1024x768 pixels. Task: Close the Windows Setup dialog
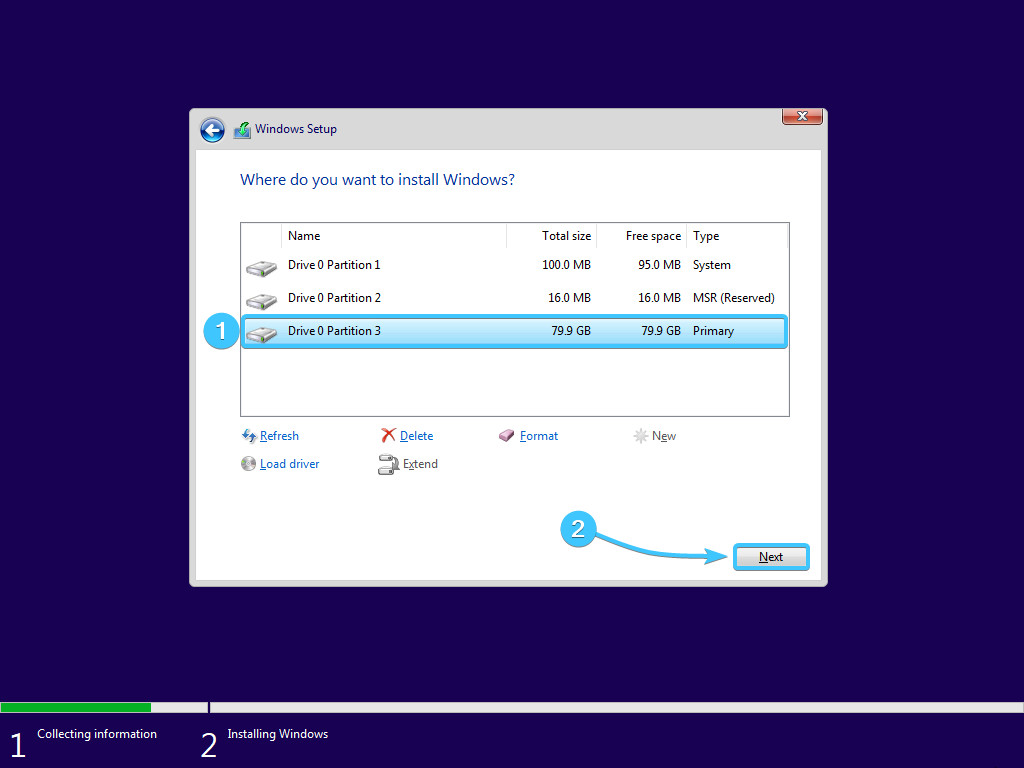802,116
